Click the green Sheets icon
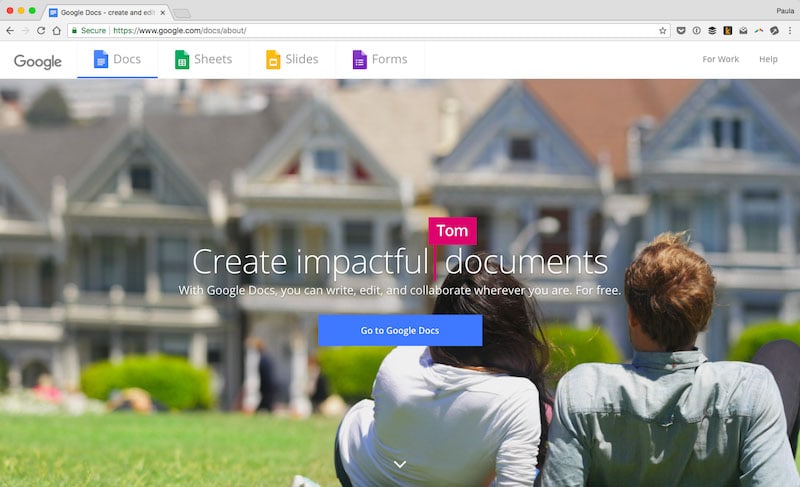 point(182,59)
